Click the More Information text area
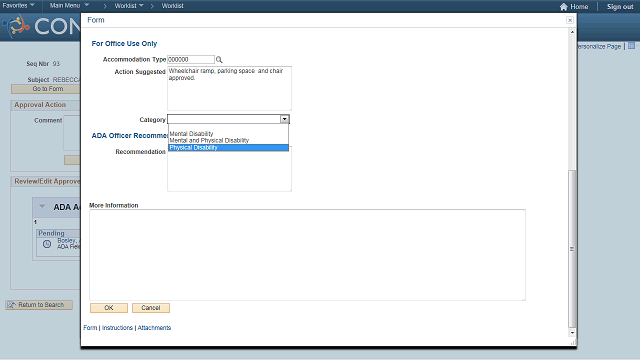640x360 pixels. pyautogui.click(x=307, y=255)
